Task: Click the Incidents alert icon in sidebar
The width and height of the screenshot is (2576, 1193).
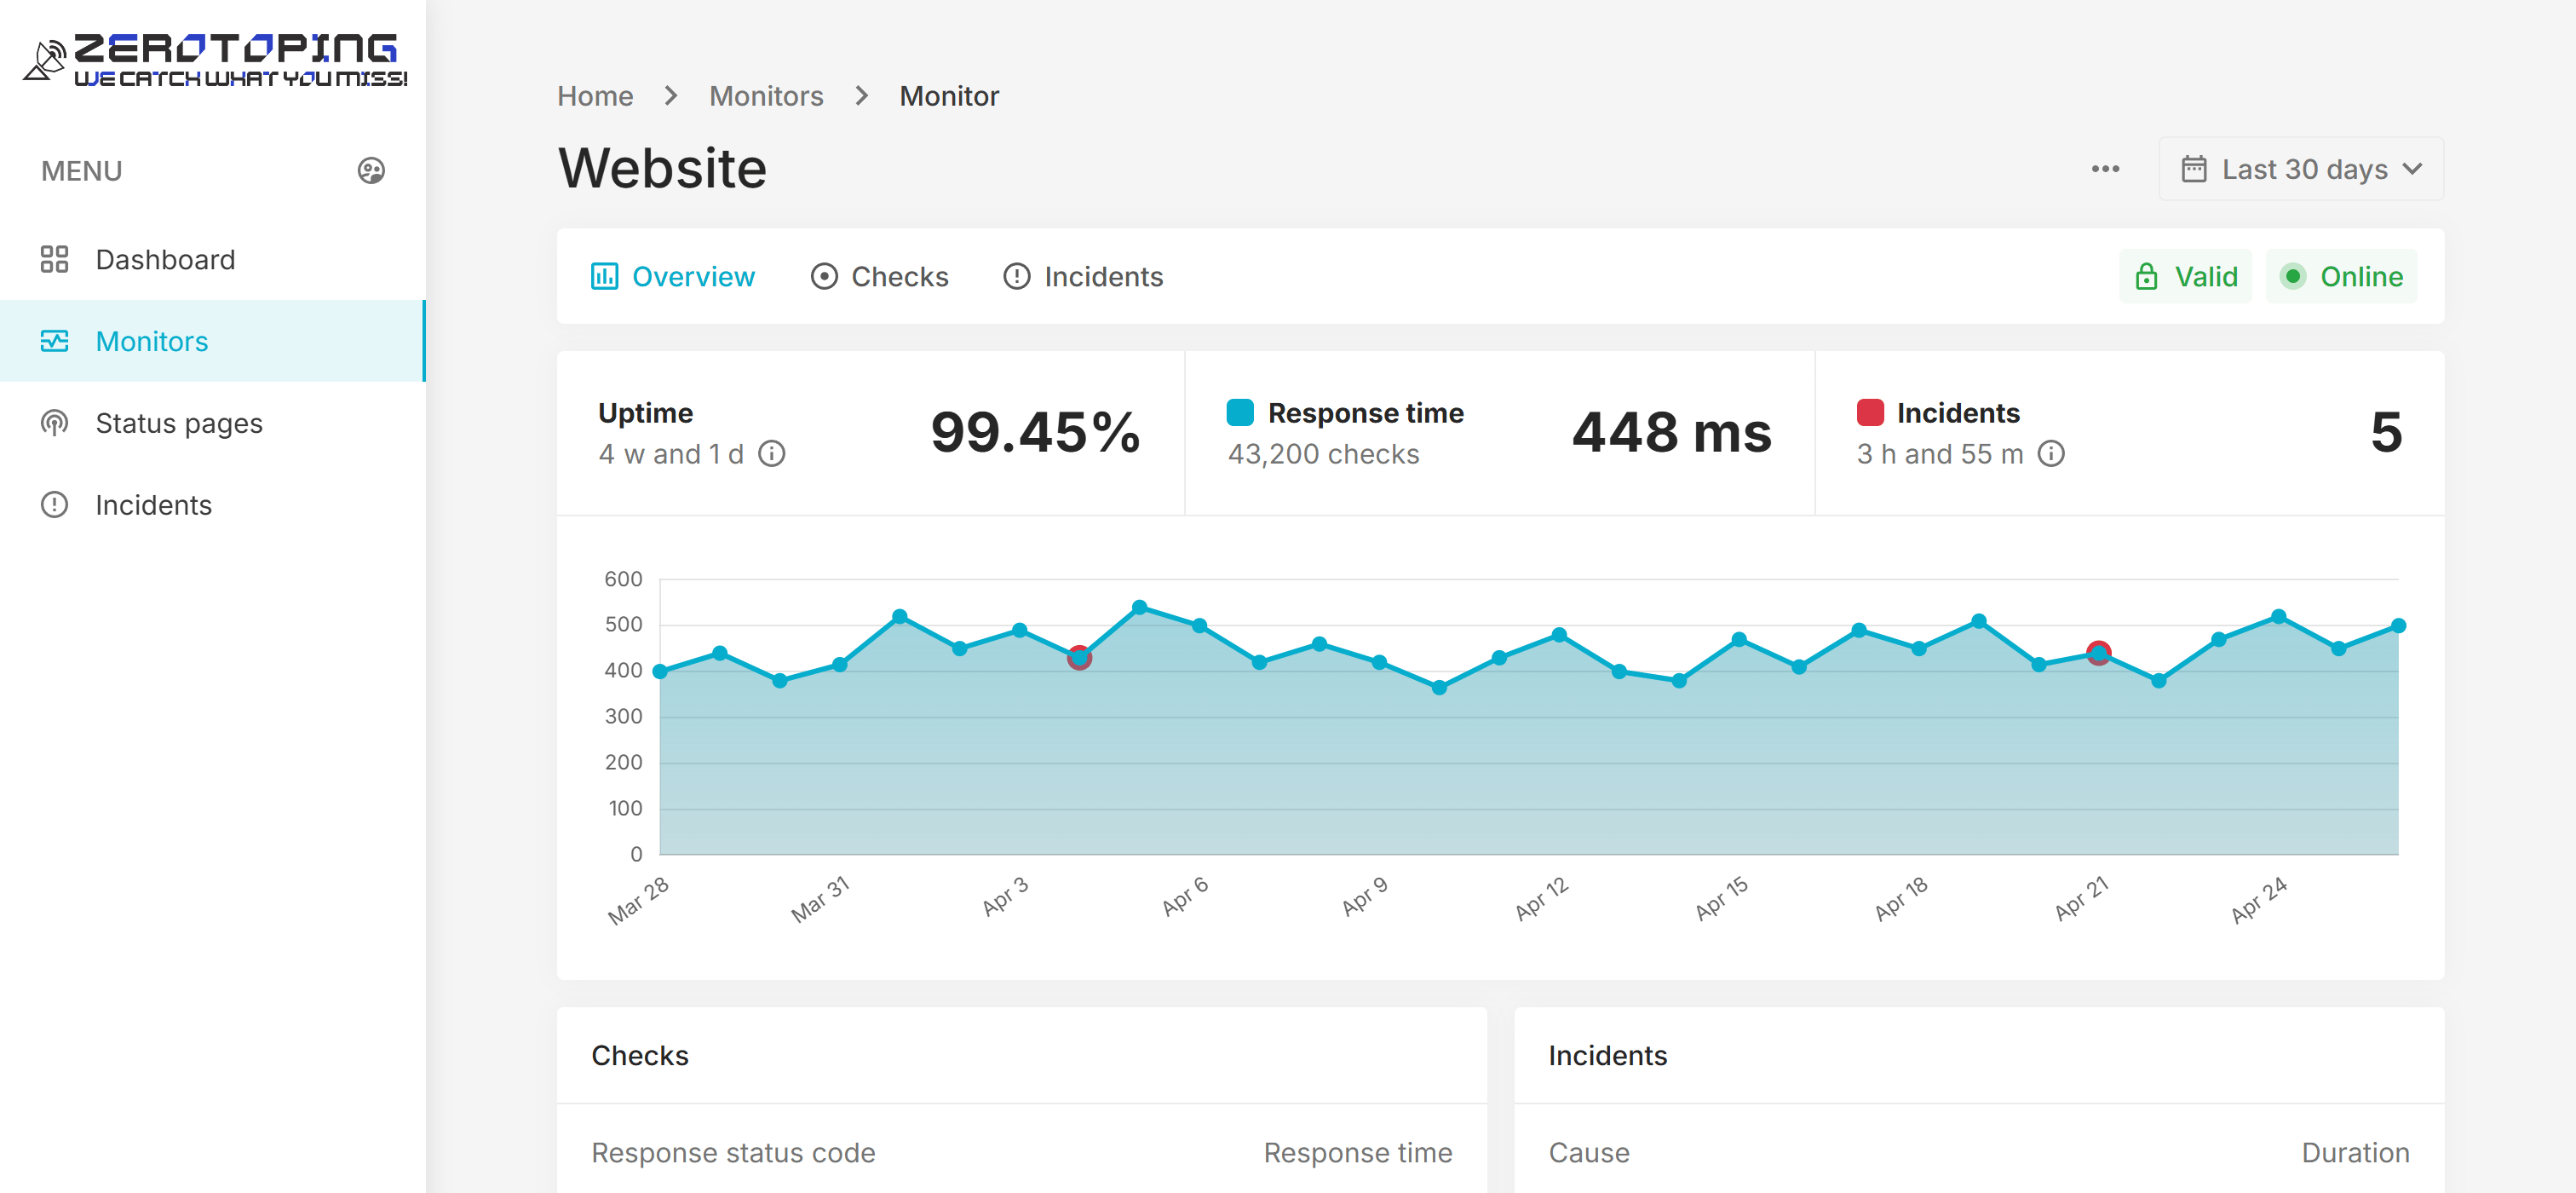Action: pyautogui.click(x=54, y=505)
